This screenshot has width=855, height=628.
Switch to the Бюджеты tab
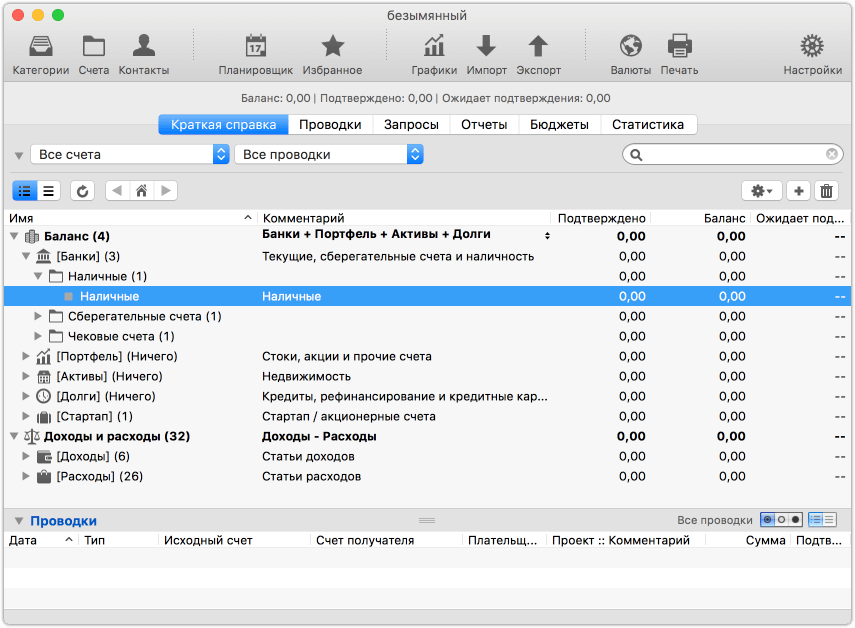[559, 125]
